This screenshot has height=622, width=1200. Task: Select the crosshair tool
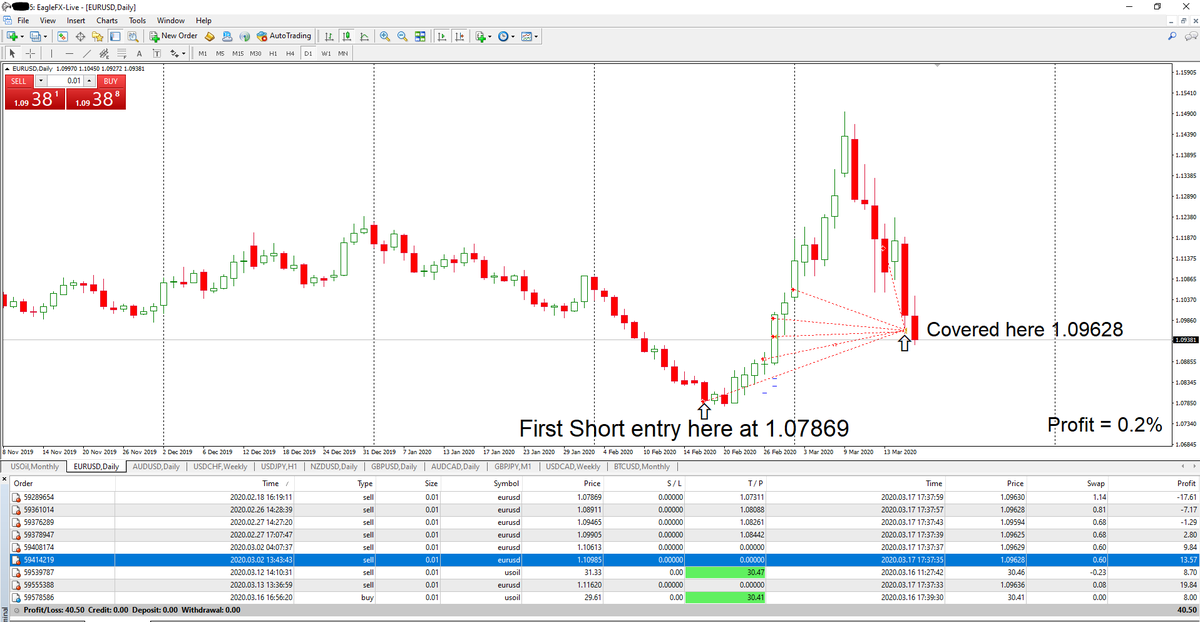pos(30,53)
